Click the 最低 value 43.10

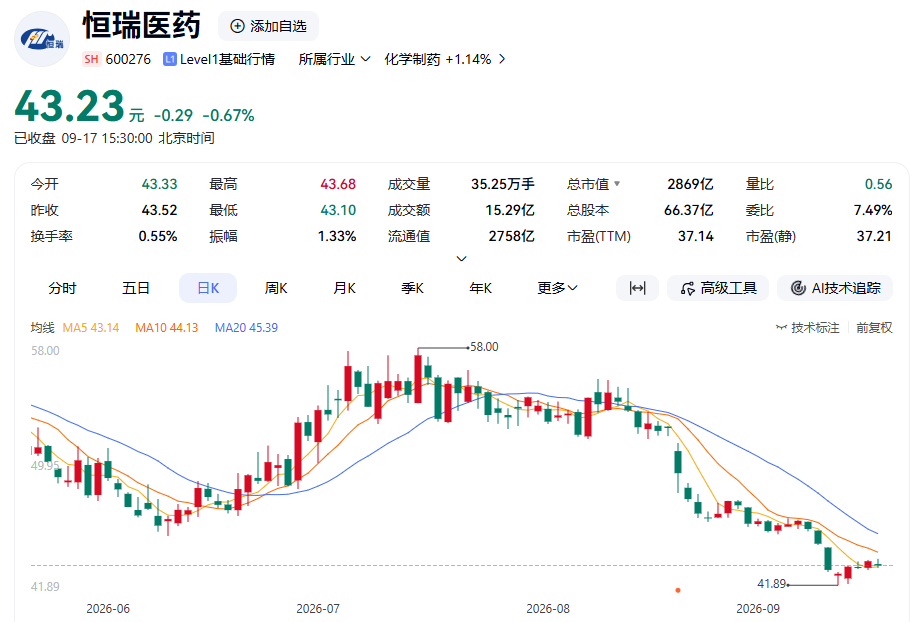click(x=338, y=210)
